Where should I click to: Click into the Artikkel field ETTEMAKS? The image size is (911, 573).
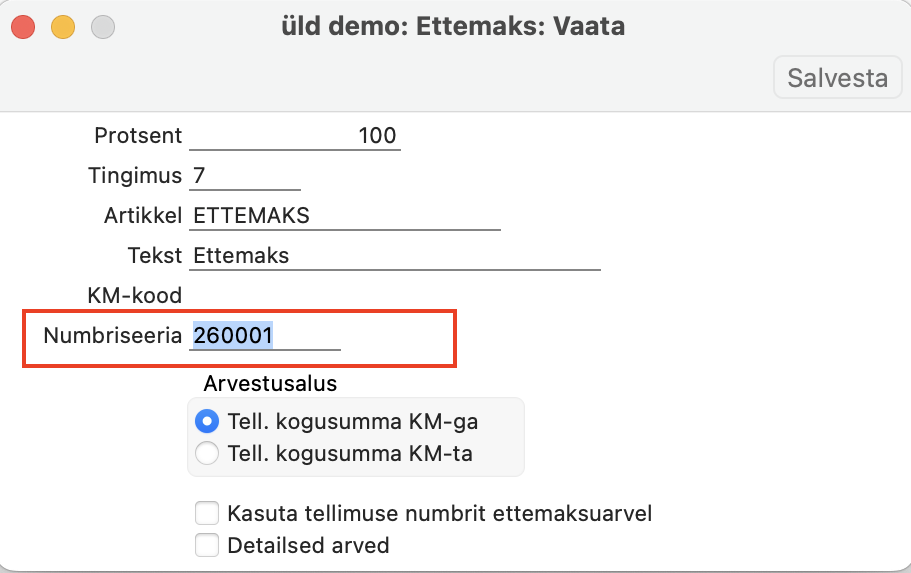pyautogui.click(x=345, y=216)
